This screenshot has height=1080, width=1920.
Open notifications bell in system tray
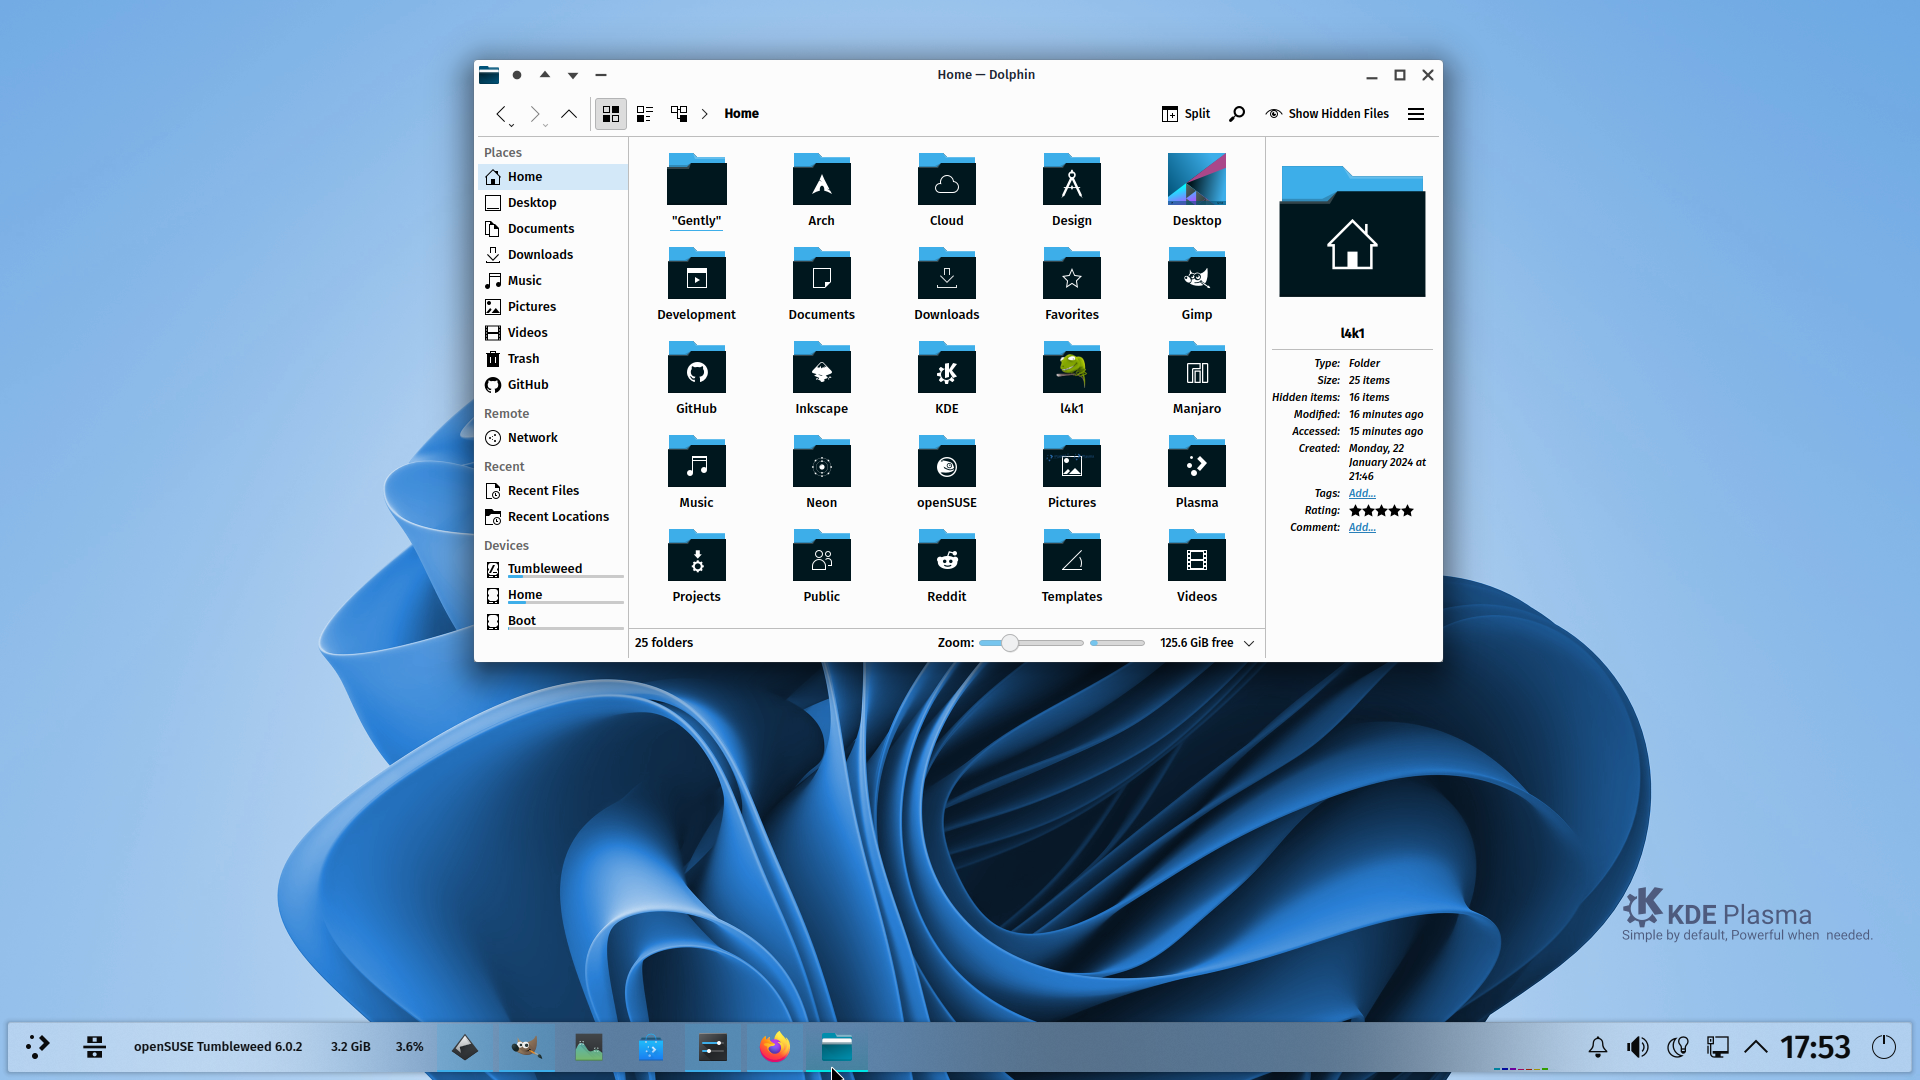point(1598,1047)
